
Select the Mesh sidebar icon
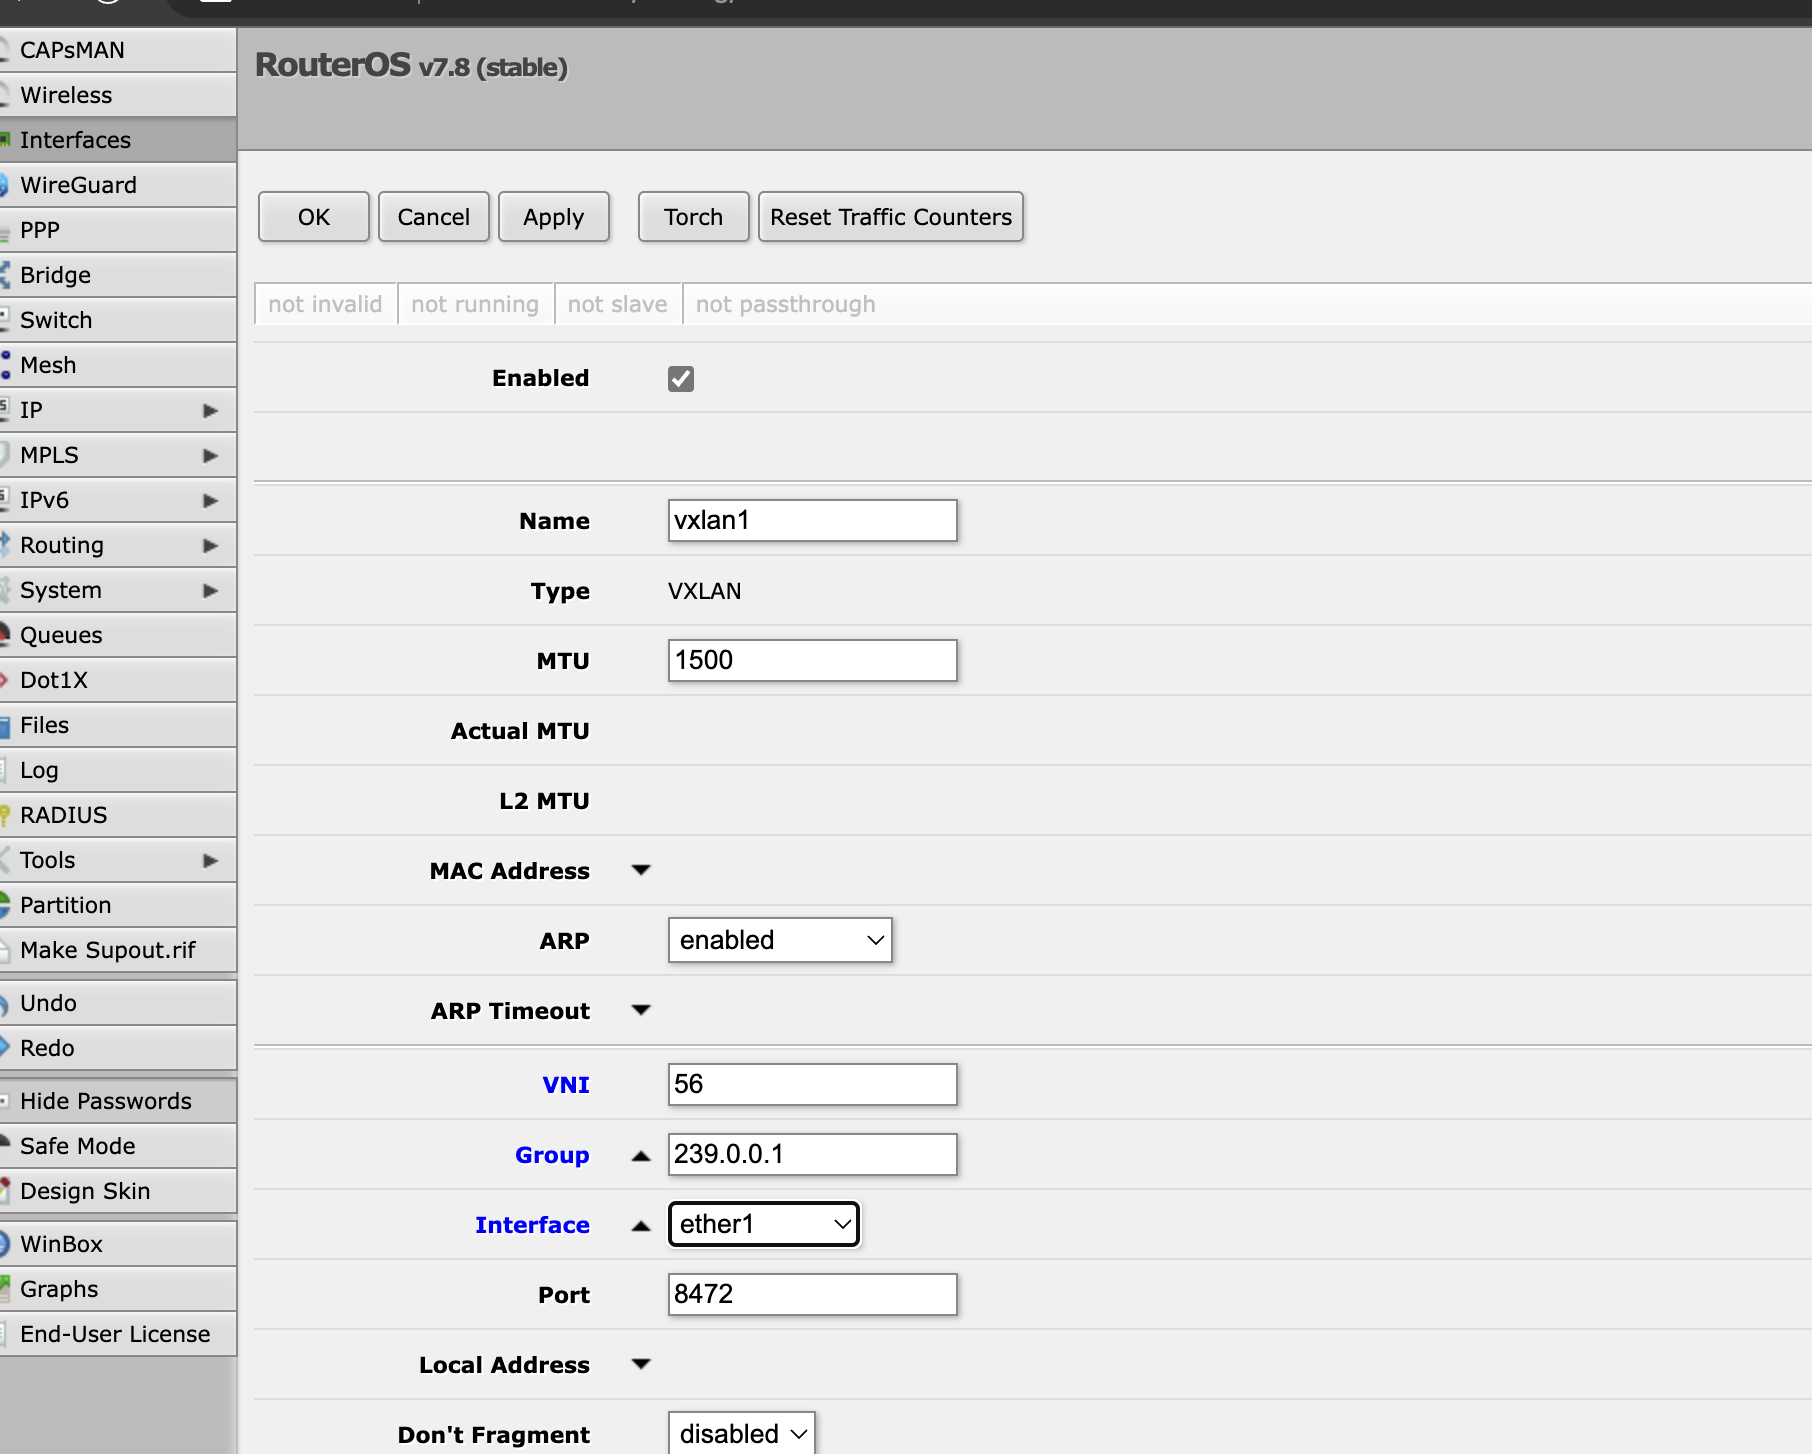pos(7,365)
